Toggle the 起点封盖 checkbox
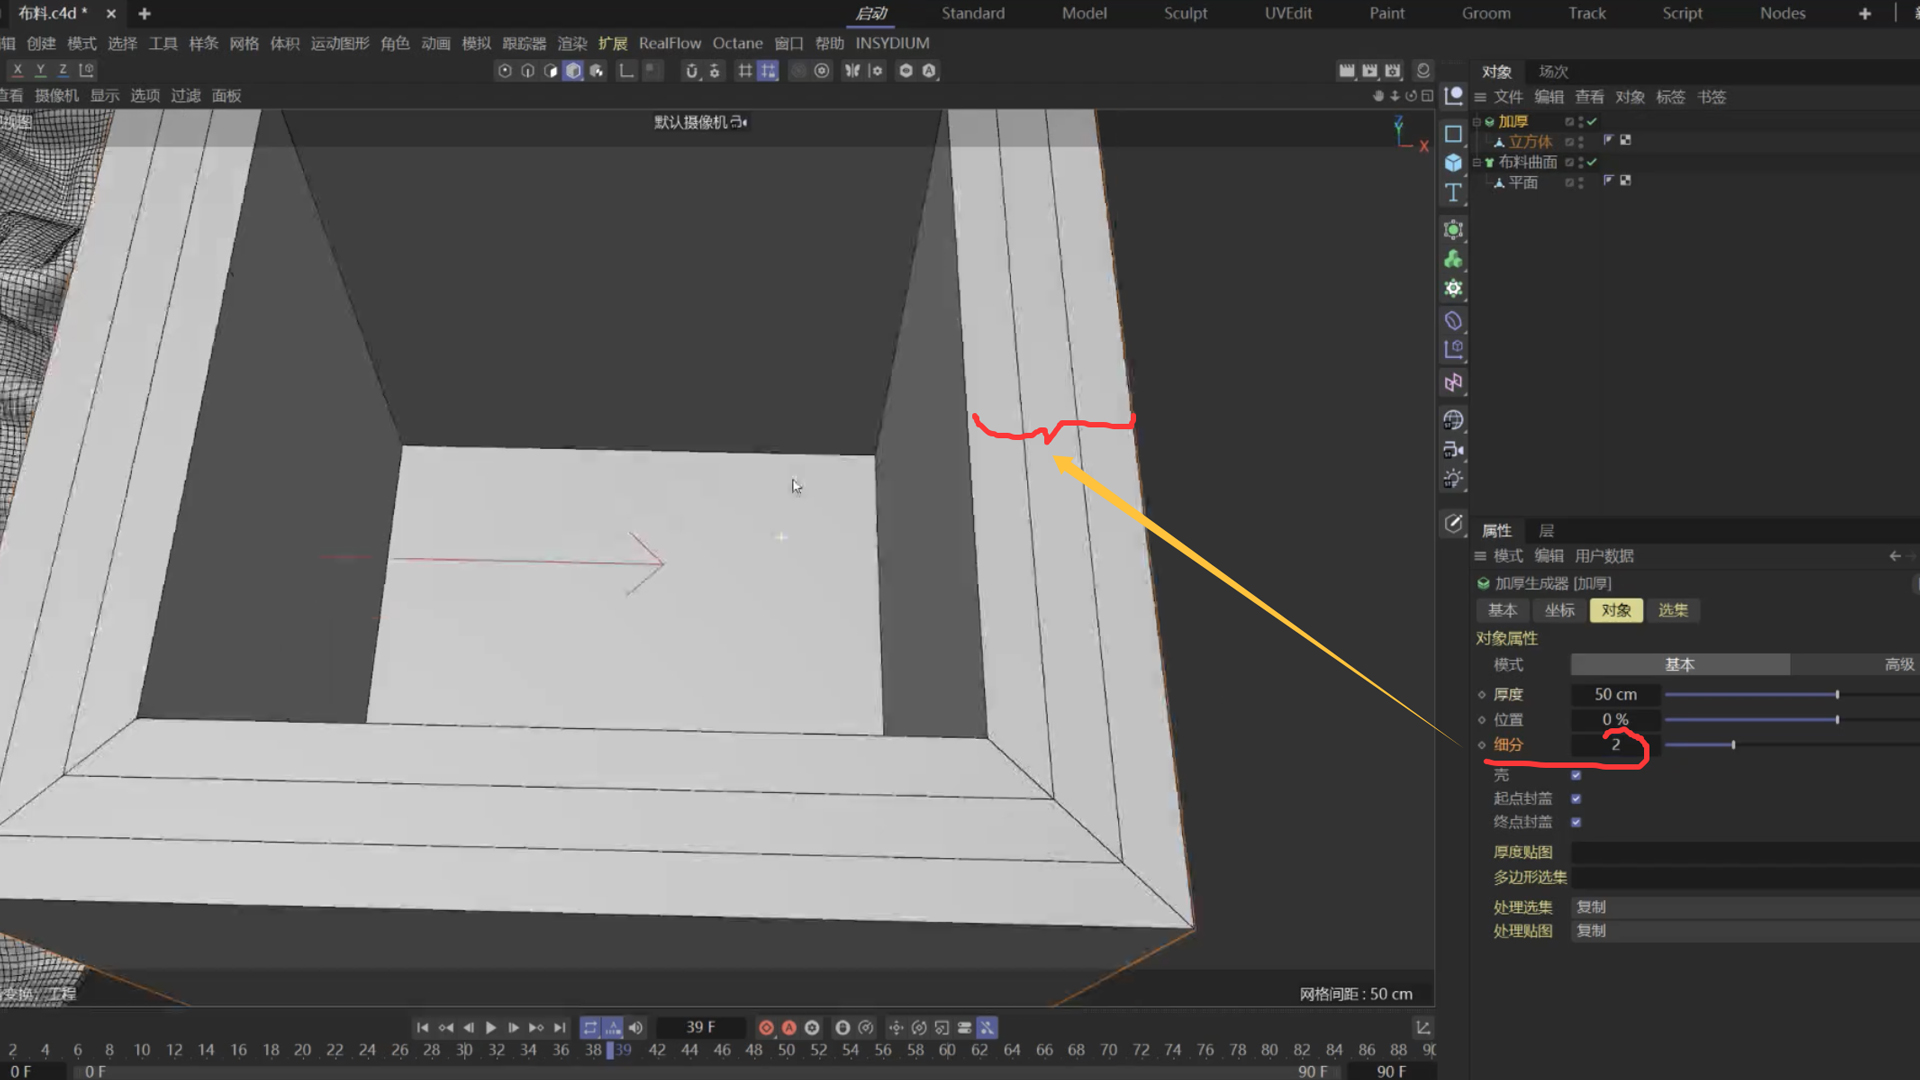Screen dimensions: 1920x1080 tap(1576, 799)
